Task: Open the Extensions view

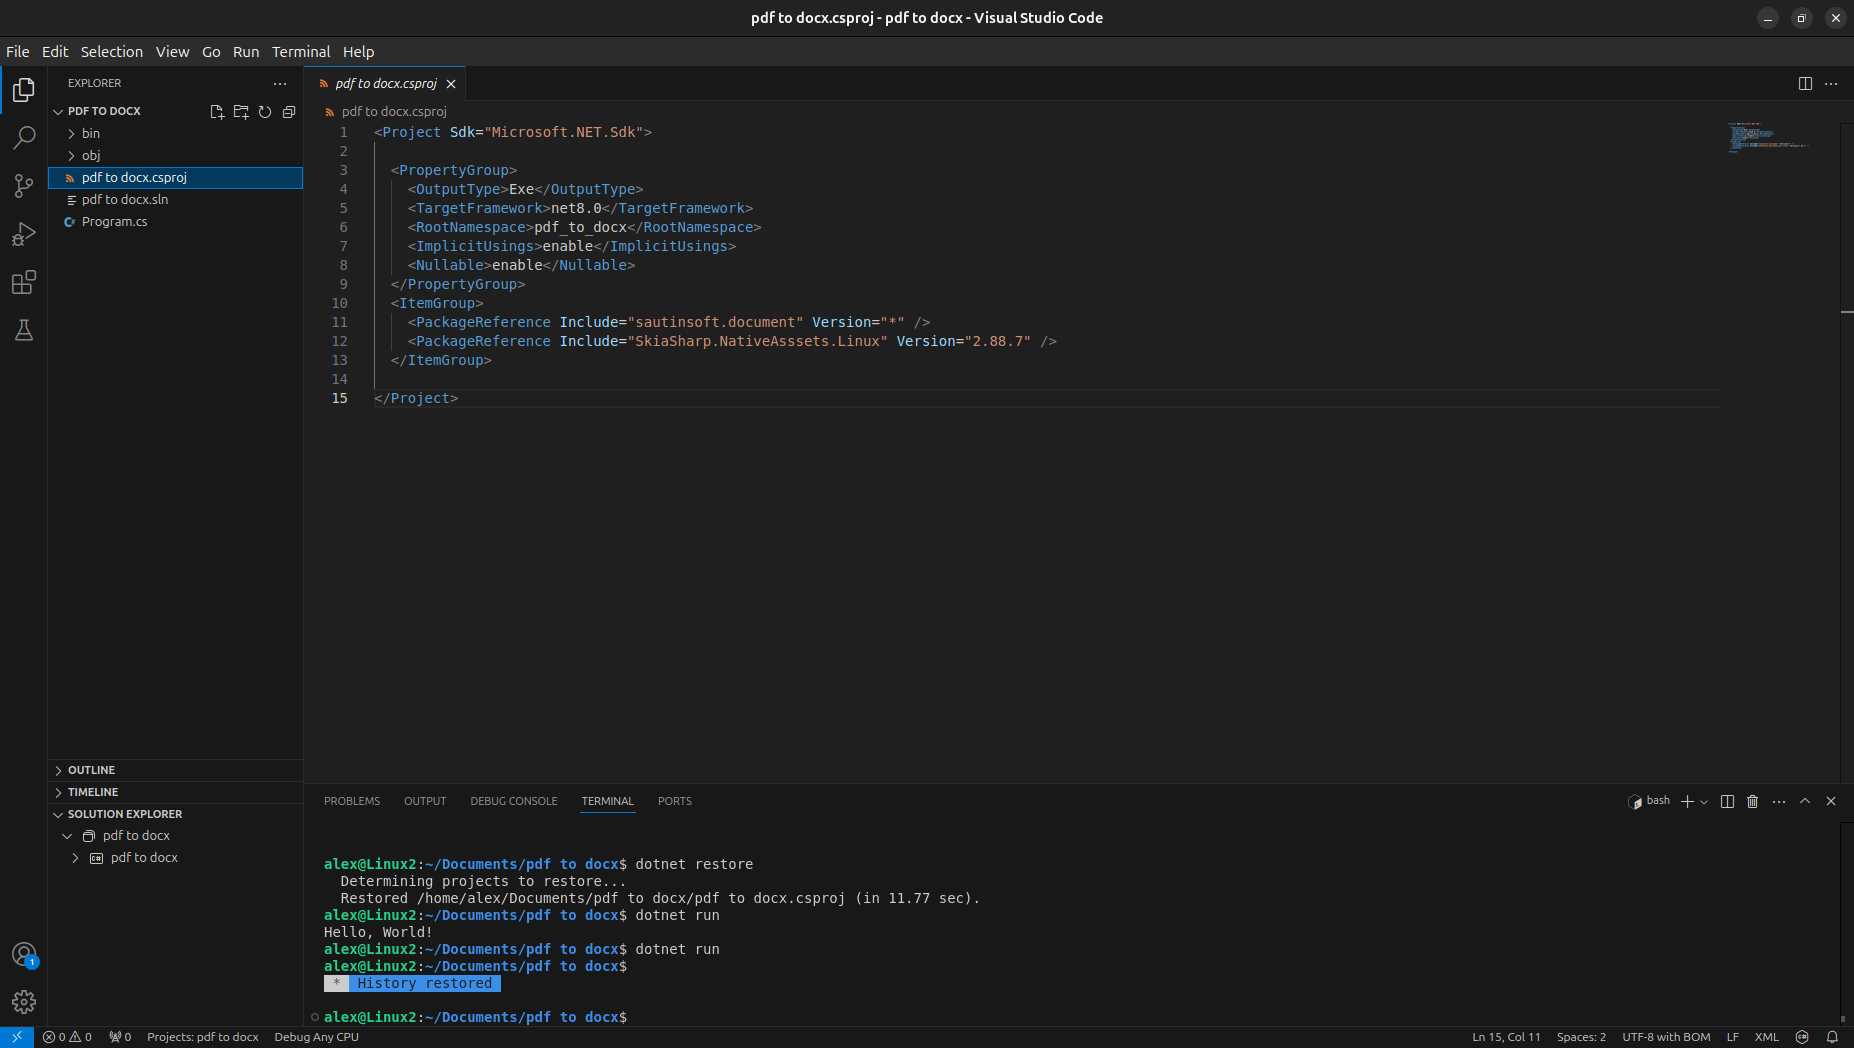Action: (24, 283)
